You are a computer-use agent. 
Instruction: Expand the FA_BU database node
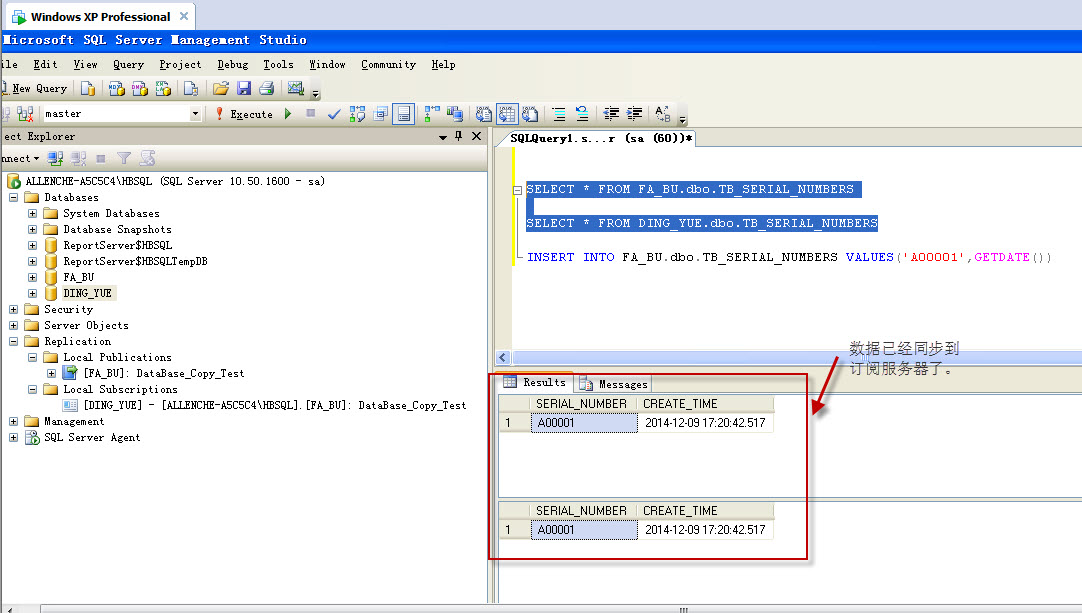pyautogui.click(x=32, y=278)
